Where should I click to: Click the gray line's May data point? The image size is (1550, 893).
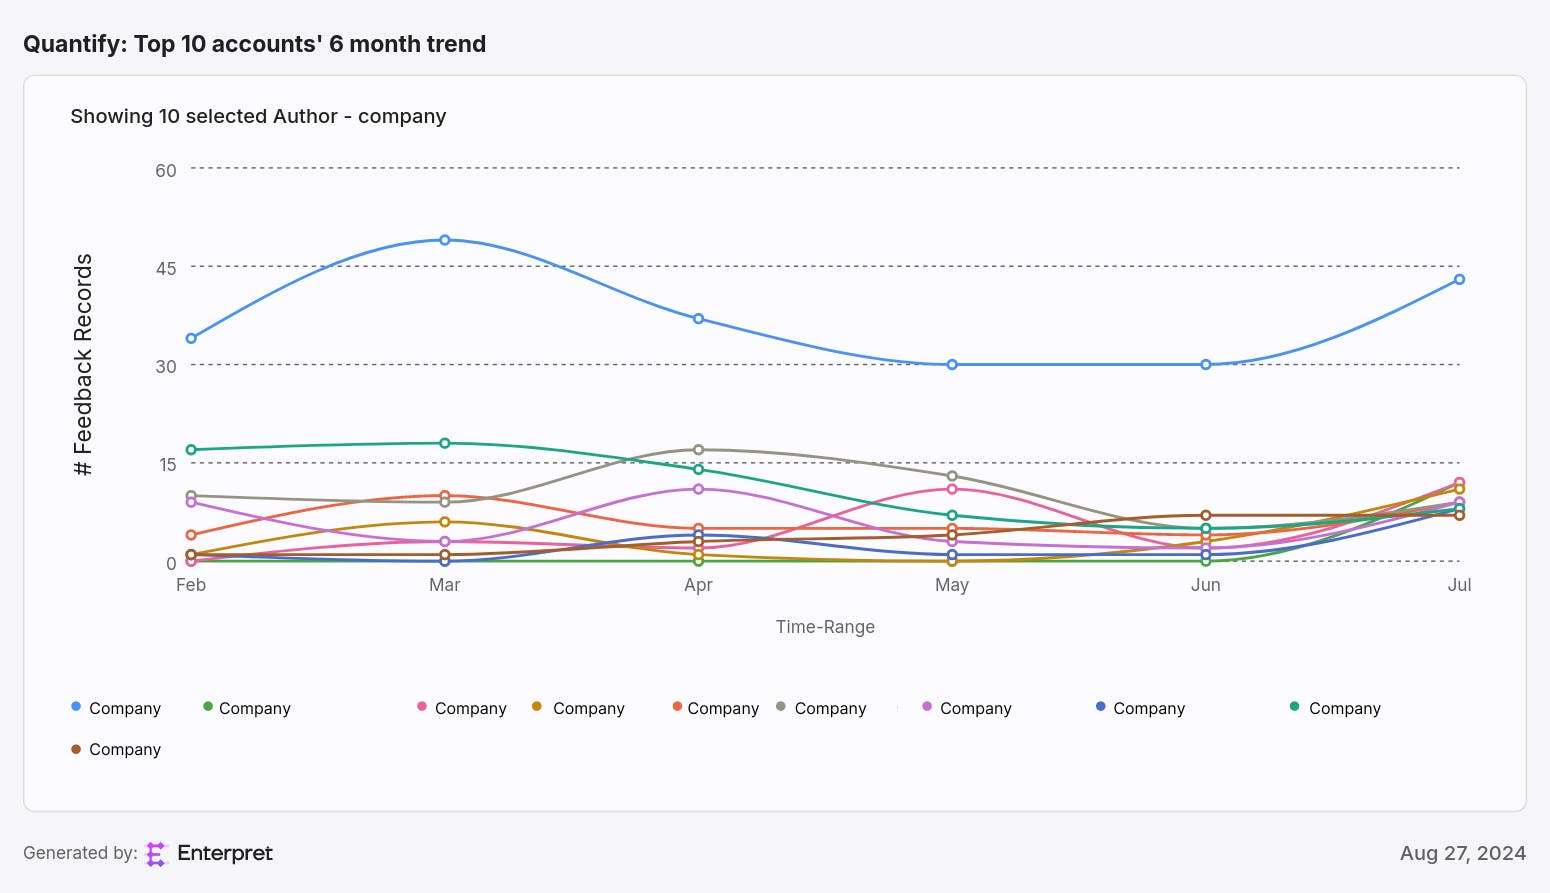tap(952, 476)
